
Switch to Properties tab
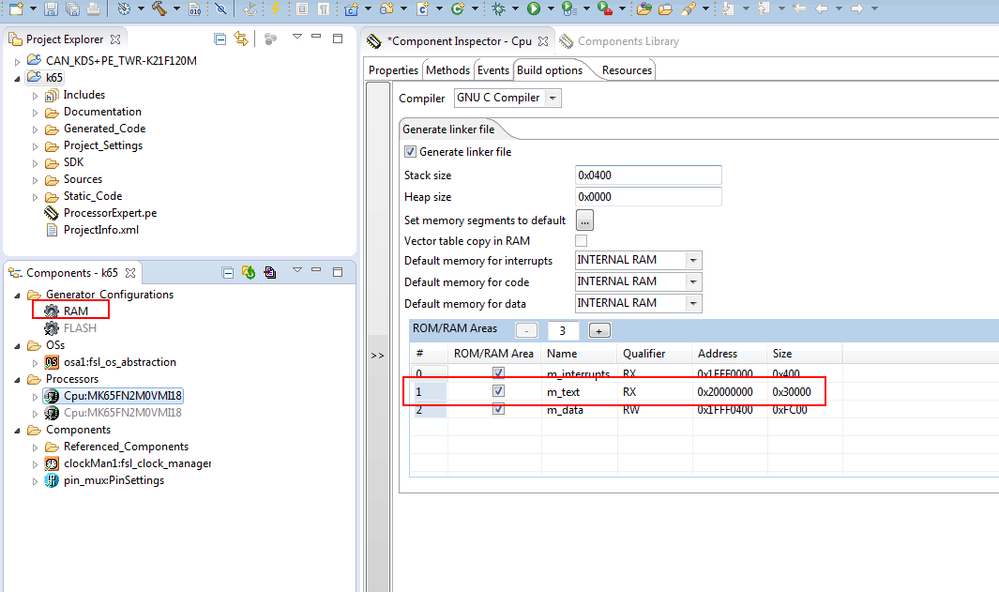pyautogui.click(x=393, y=70)
